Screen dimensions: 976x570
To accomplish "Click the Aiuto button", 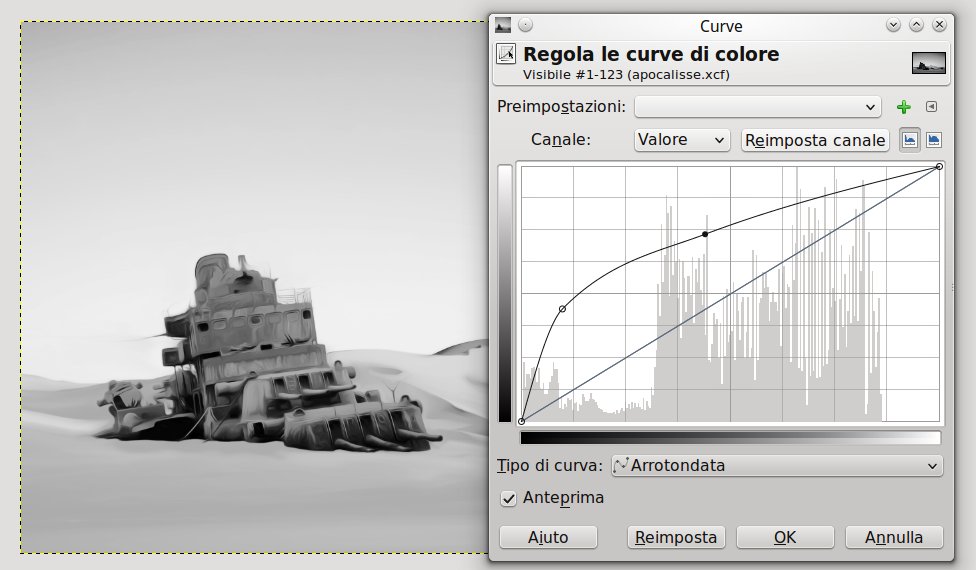I will [548, 537].
